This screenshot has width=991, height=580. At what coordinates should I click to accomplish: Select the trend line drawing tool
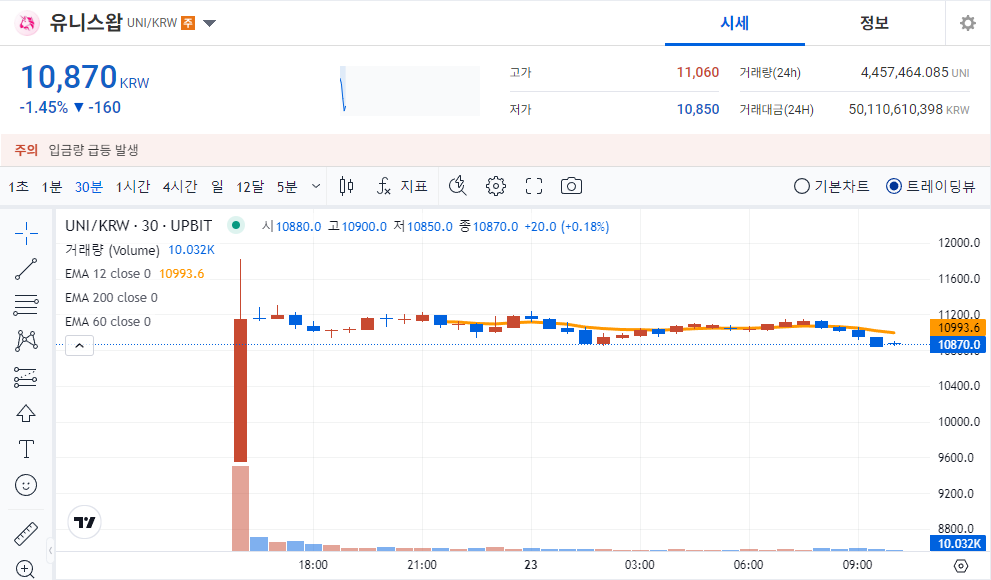pos(26,269)
